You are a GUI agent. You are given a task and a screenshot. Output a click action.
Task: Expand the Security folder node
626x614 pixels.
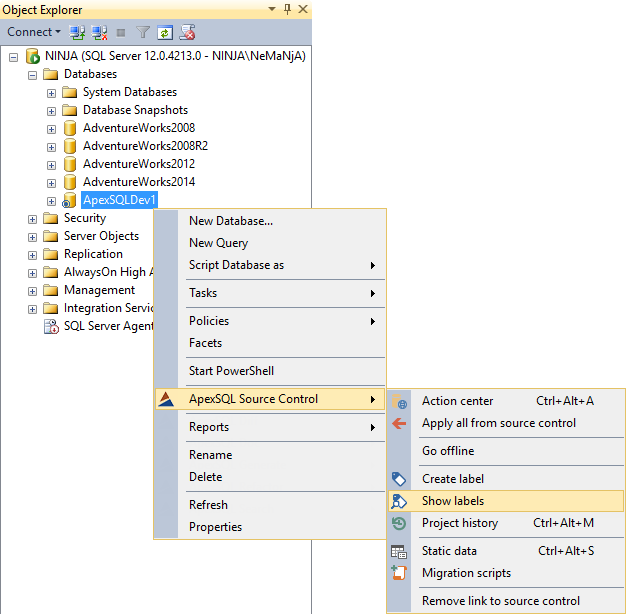(32, 220)
